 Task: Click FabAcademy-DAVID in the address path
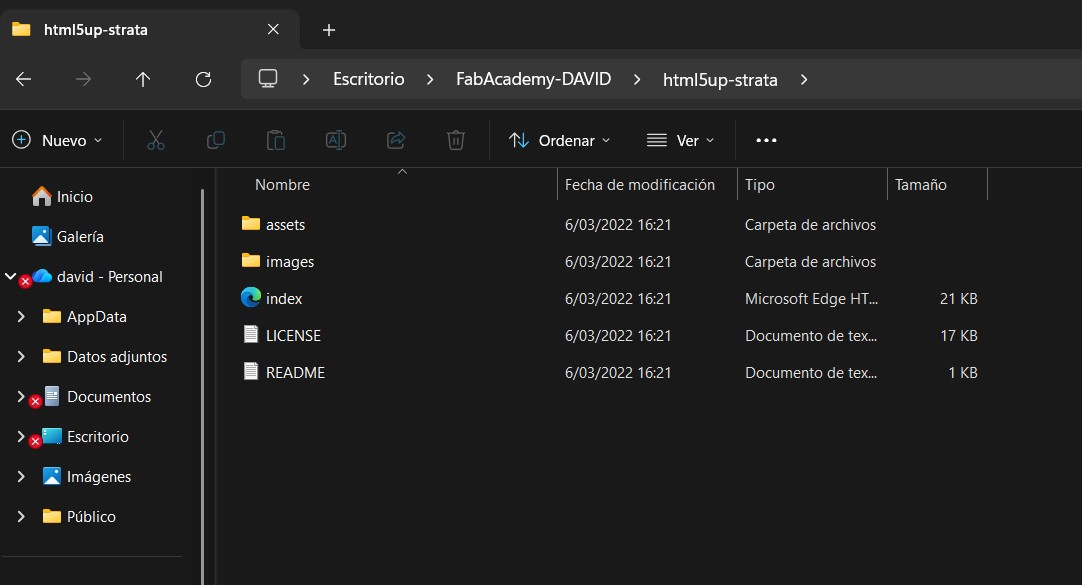pyautogui.click(x=533, y=79)
